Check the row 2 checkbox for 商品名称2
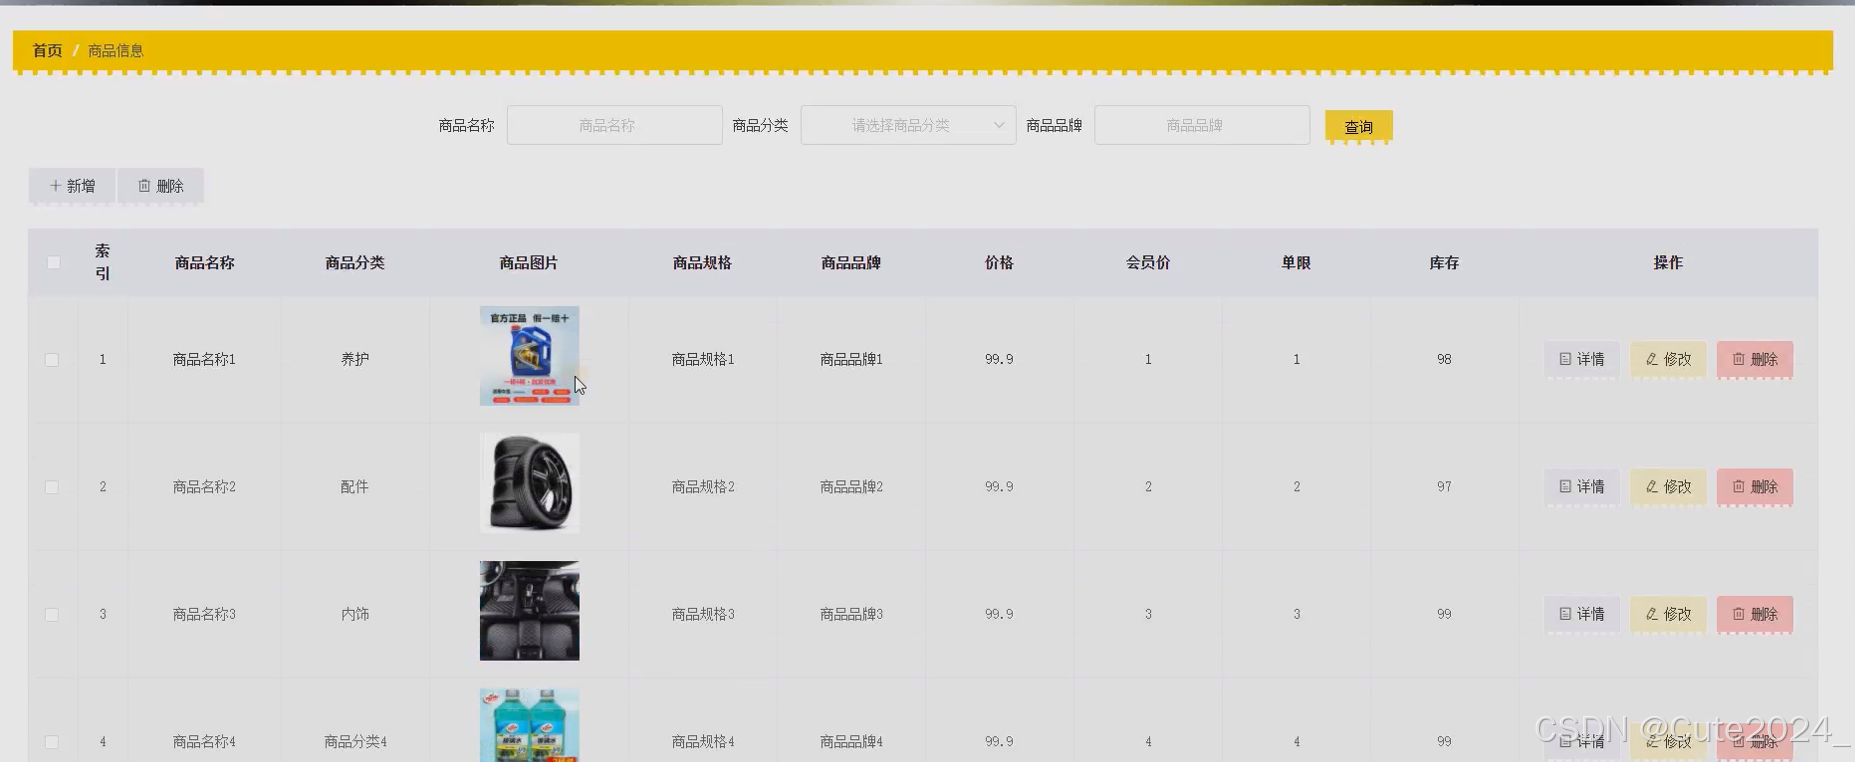The height and width of the screenshot is (762, 1855). [52, 487]
